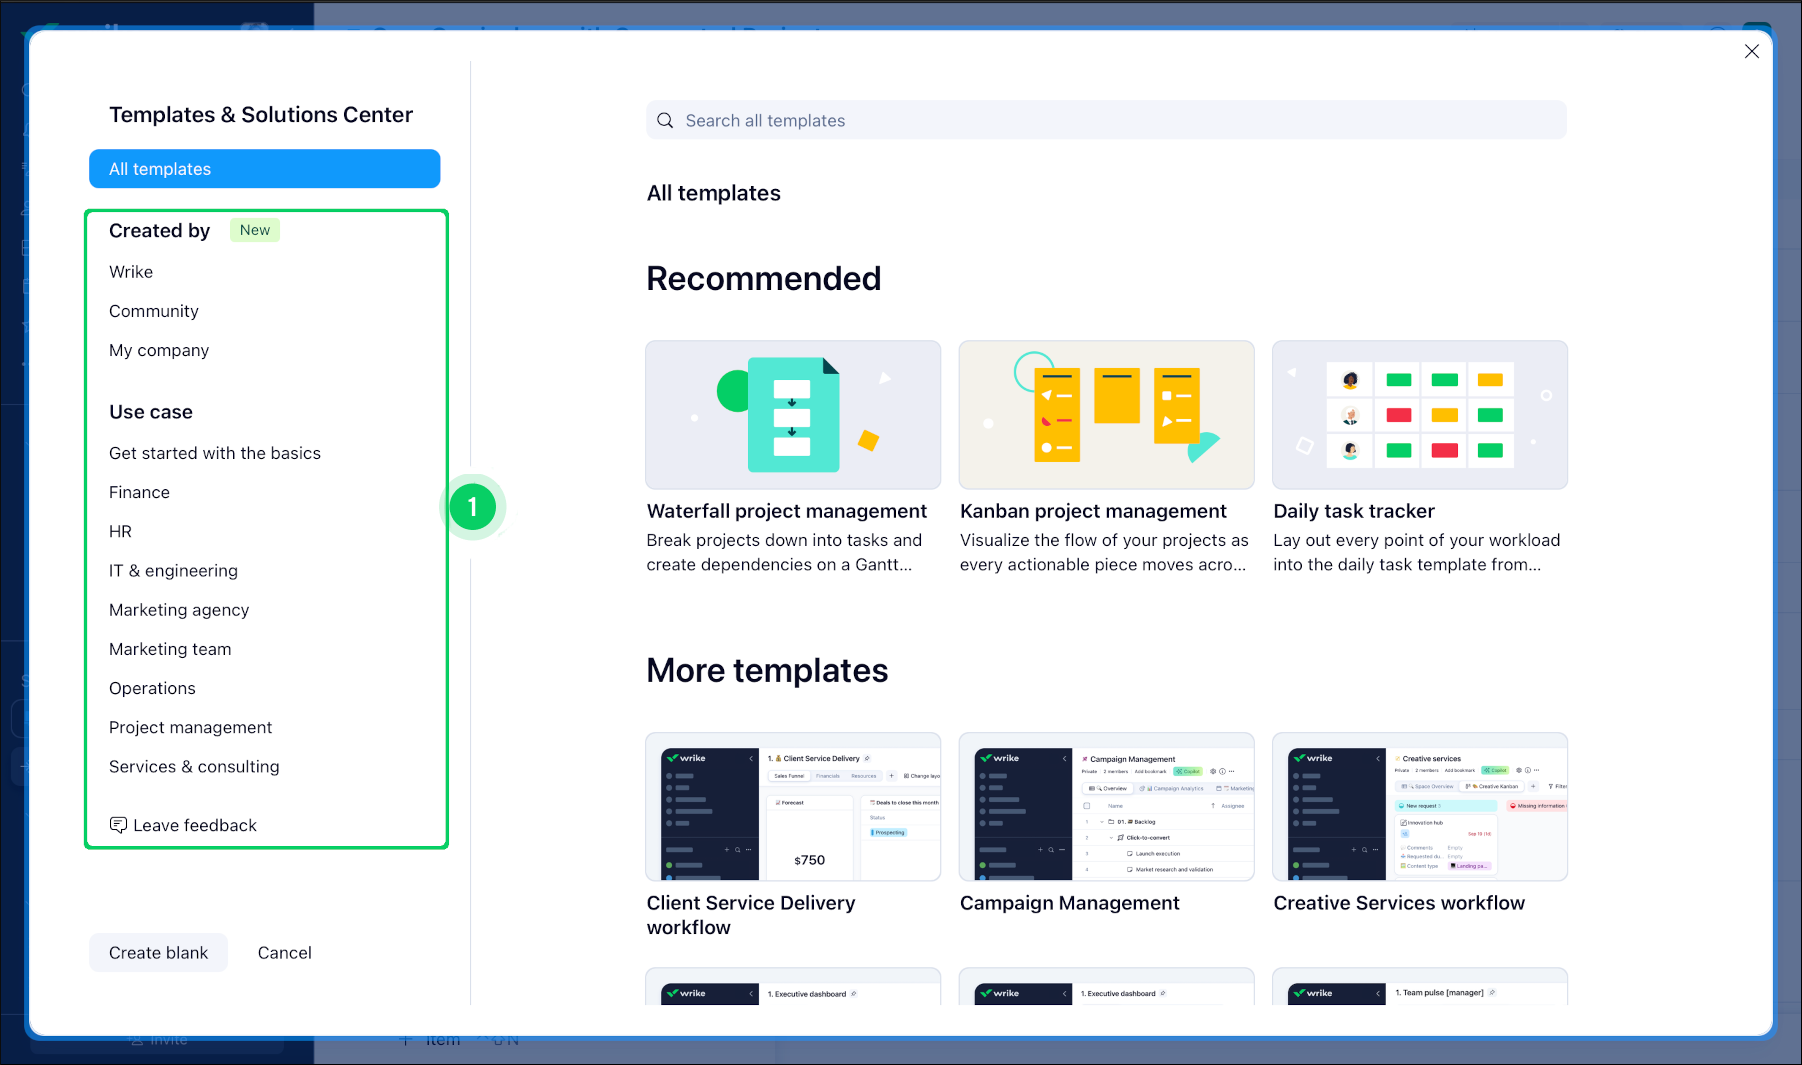1802x1065 pixels.
Task: Filter templates created by Wrike
Action: (131, 272)
